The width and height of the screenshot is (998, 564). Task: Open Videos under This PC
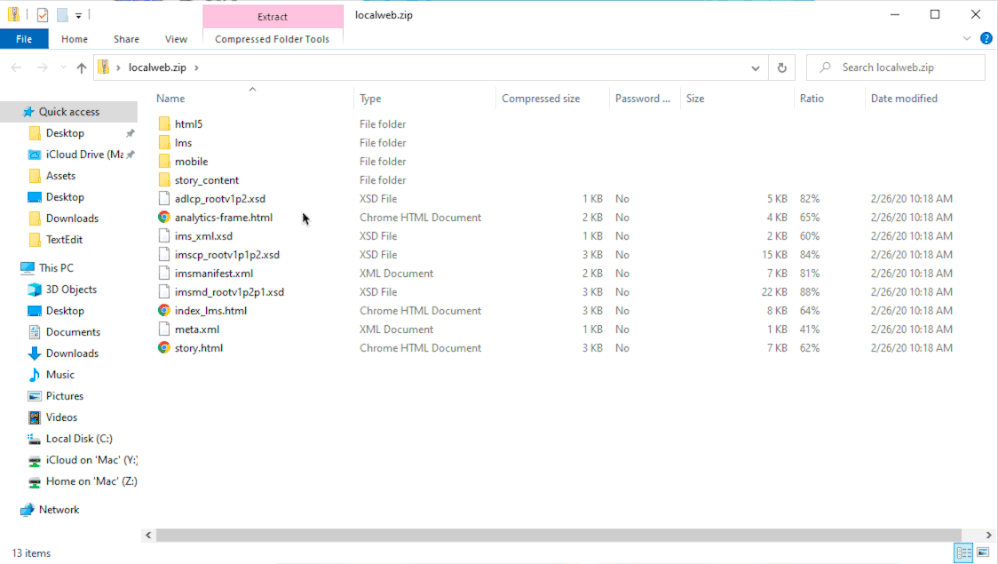[x=61, y=418]
